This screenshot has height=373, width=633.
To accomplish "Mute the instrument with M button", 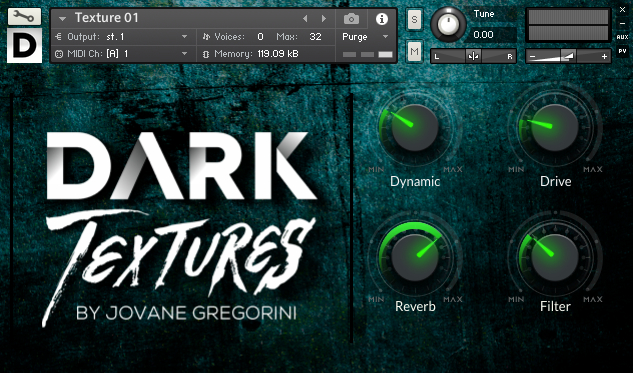I will (415, 51).
